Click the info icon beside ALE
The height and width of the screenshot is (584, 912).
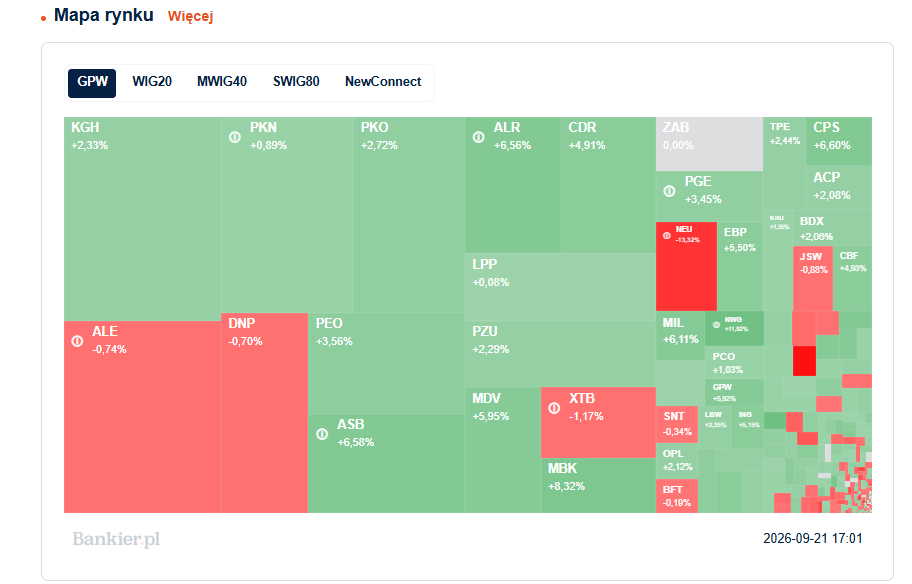(x=77, y=341)
